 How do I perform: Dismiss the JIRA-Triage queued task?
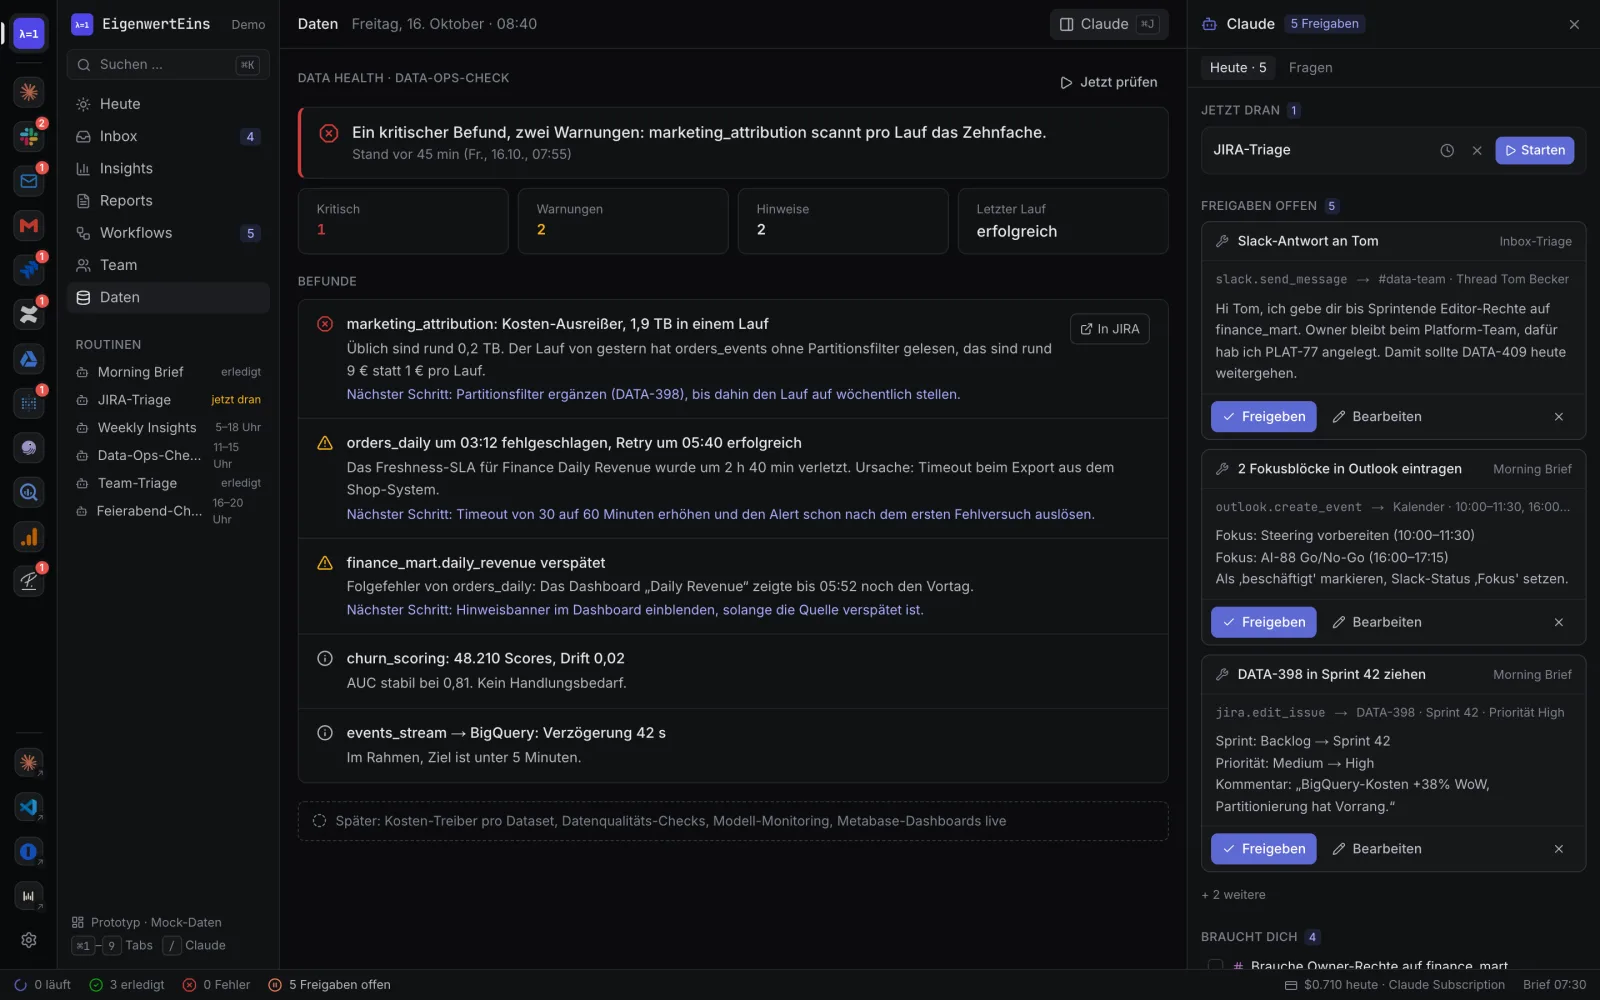coord(1477,150)
